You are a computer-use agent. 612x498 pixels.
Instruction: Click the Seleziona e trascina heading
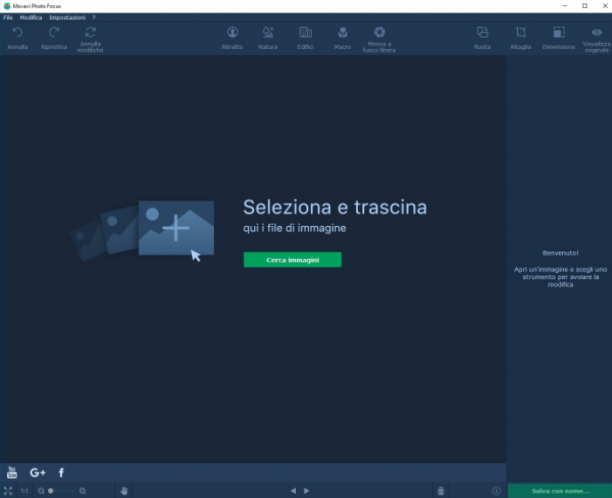335,207
